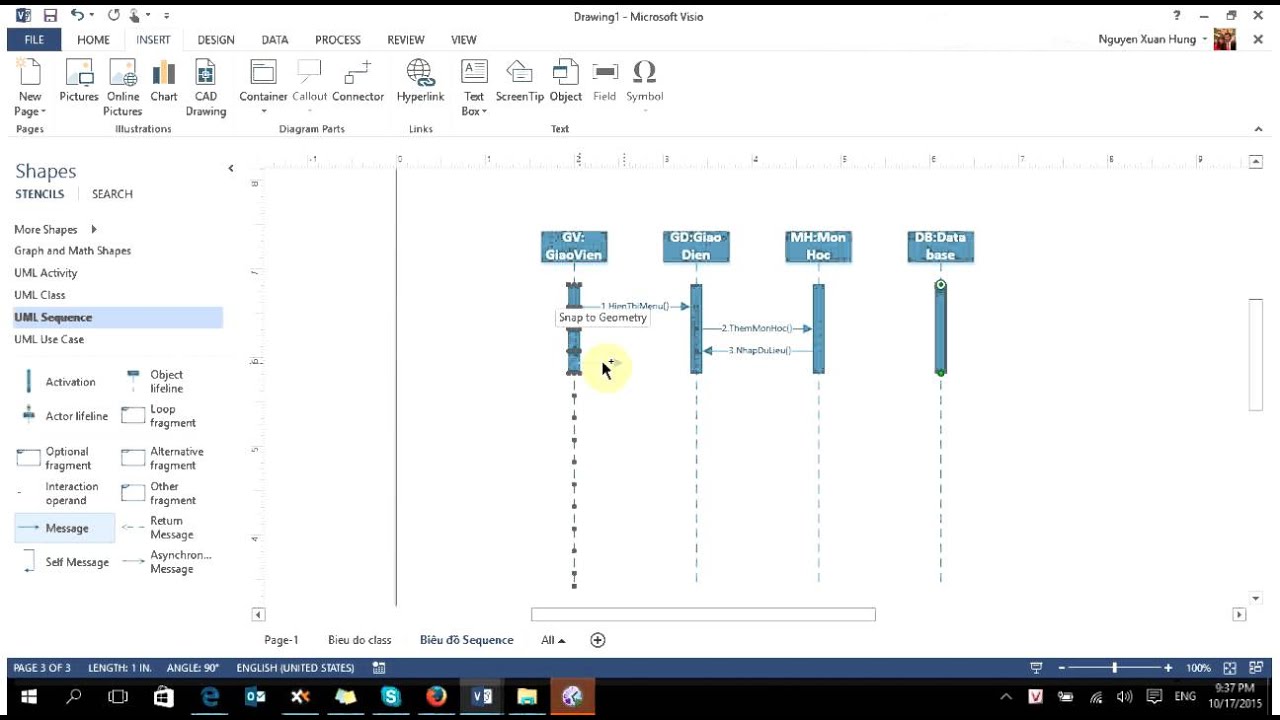The height and width of the screenshot is (720, 1280).
Task: Fit page to current window
Action: [x=1228, y=668]
